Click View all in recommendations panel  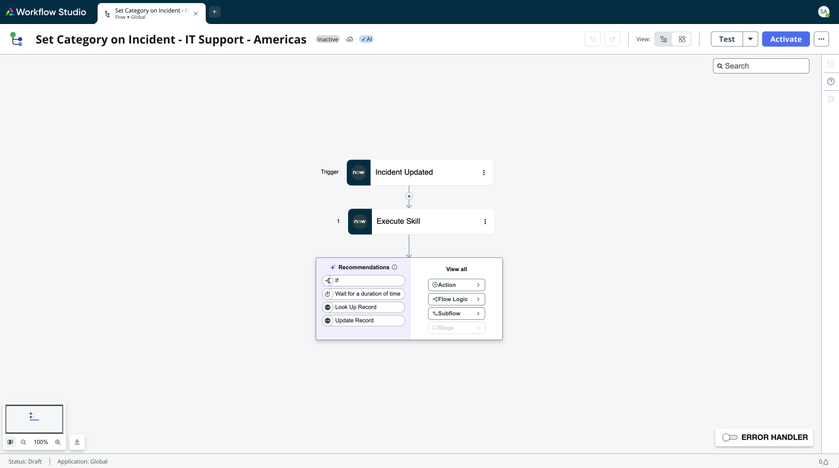(456, 269)
